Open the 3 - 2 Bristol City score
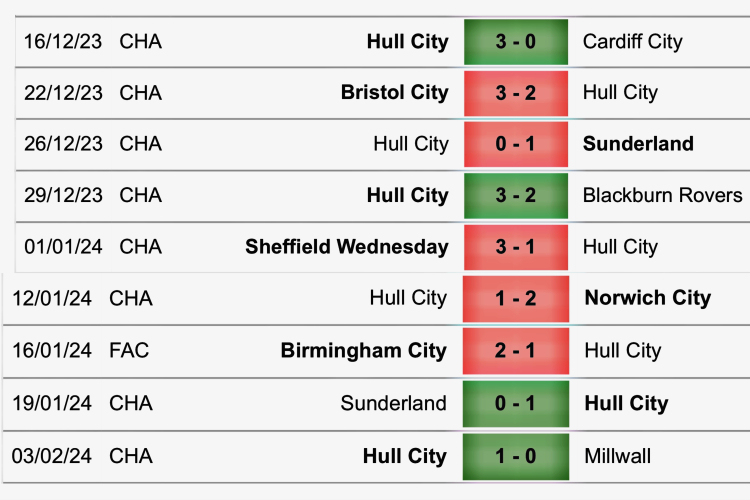This screenshot has height=500, width=750. [x=515, y=93]
